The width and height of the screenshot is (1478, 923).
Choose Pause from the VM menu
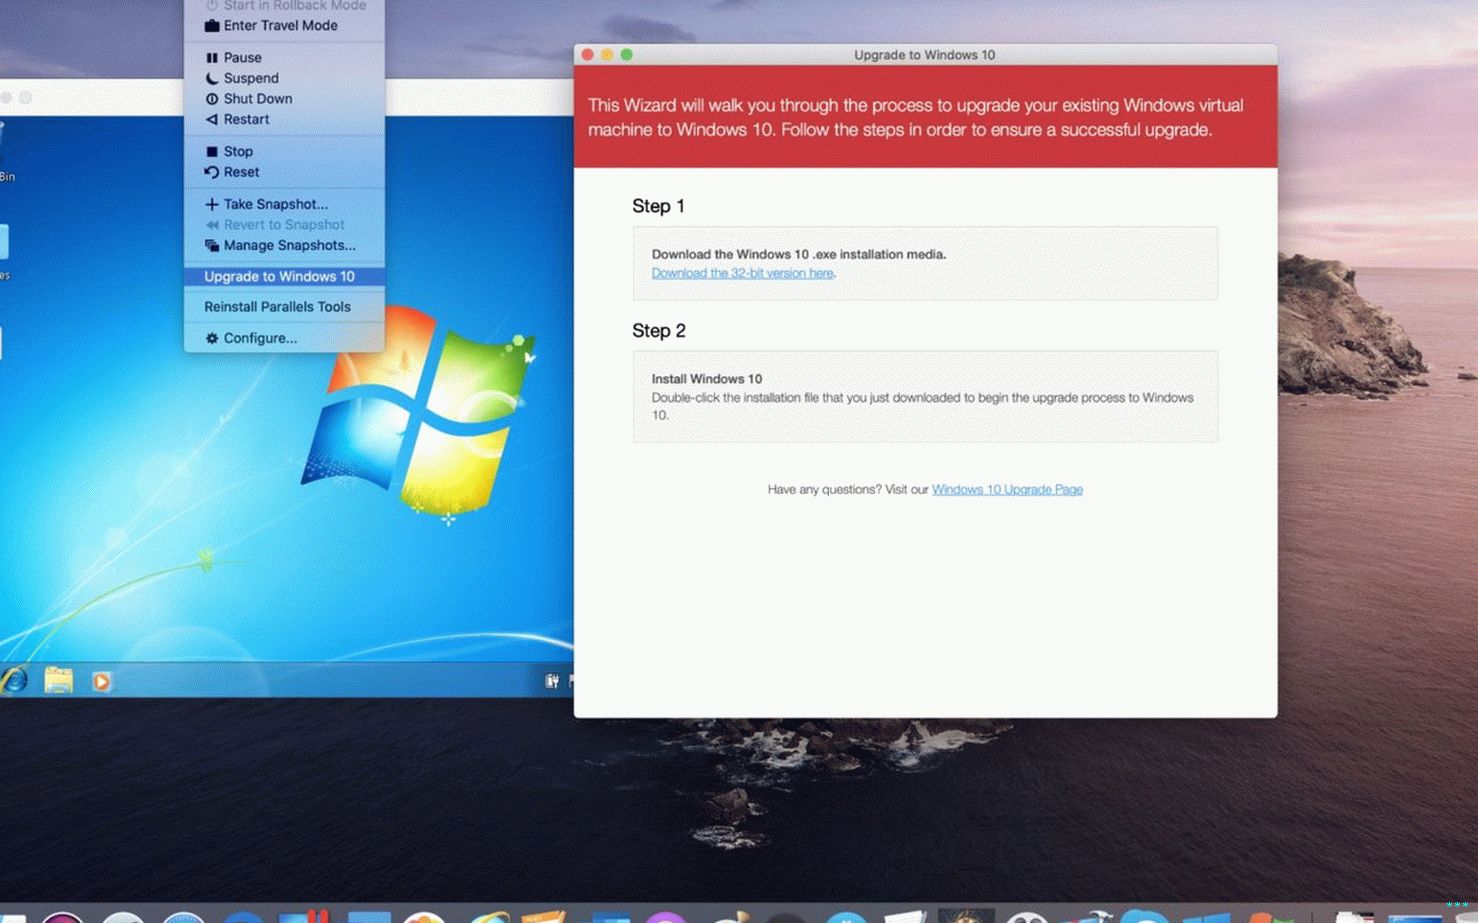[284, 57]
